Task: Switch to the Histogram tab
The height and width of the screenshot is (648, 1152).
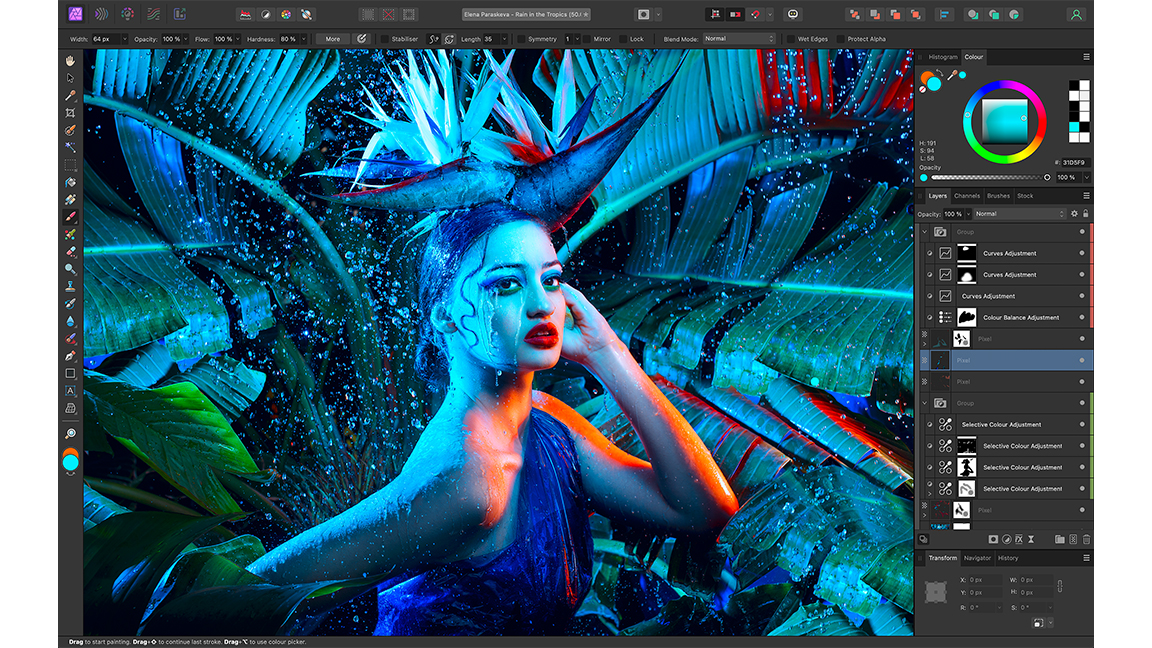Action: (943, 57)
